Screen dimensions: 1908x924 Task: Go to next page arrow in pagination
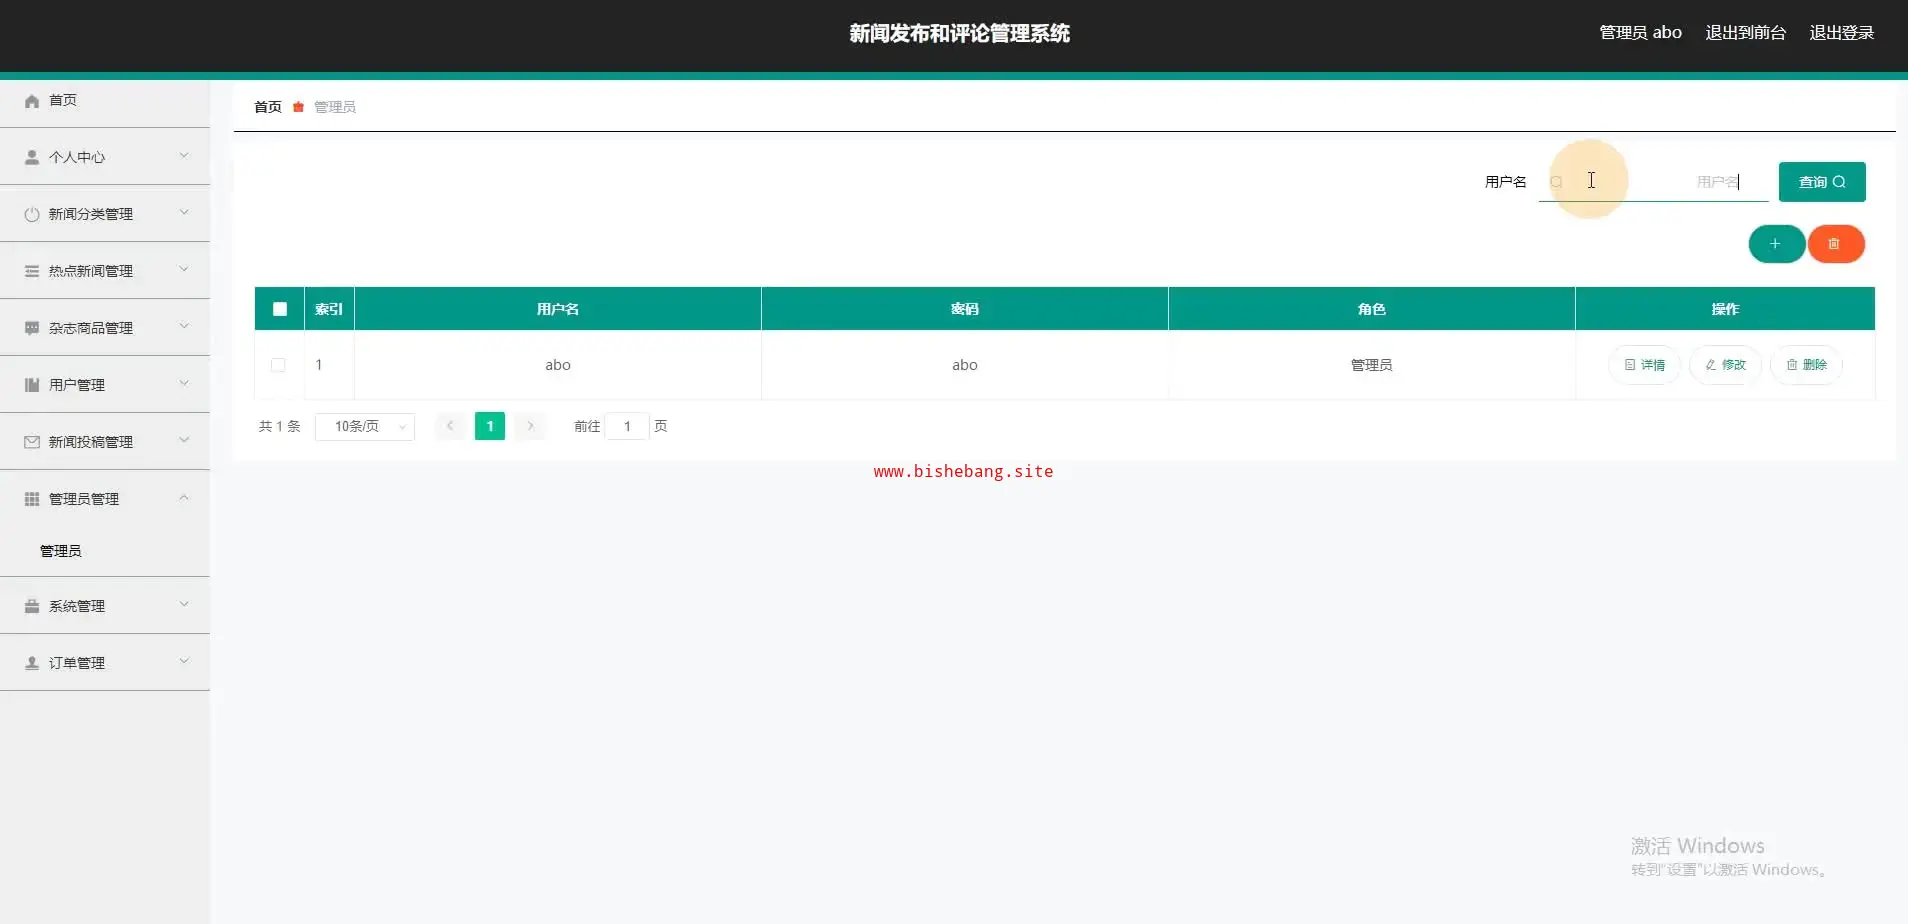coord(530,426)
